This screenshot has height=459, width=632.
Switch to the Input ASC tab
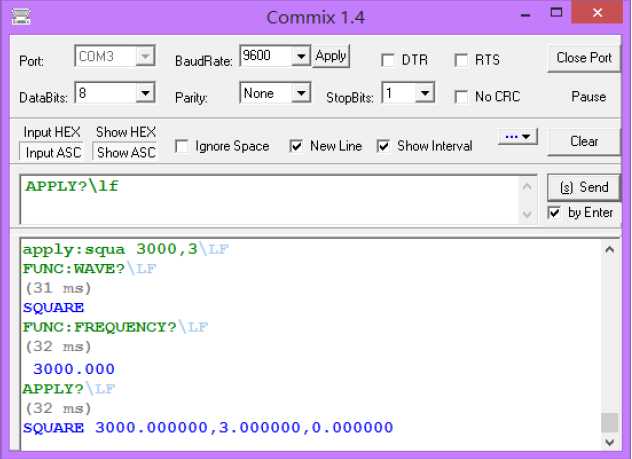click(52, 152)
